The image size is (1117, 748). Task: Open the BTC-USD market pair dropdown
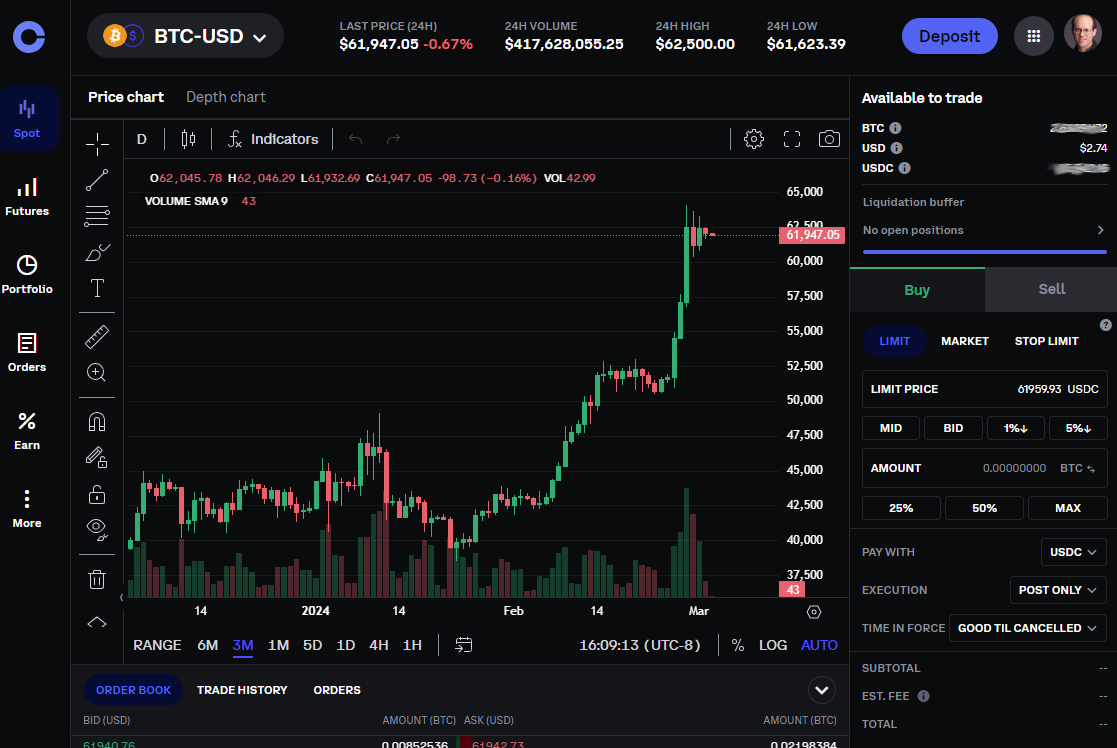point(185,36)
